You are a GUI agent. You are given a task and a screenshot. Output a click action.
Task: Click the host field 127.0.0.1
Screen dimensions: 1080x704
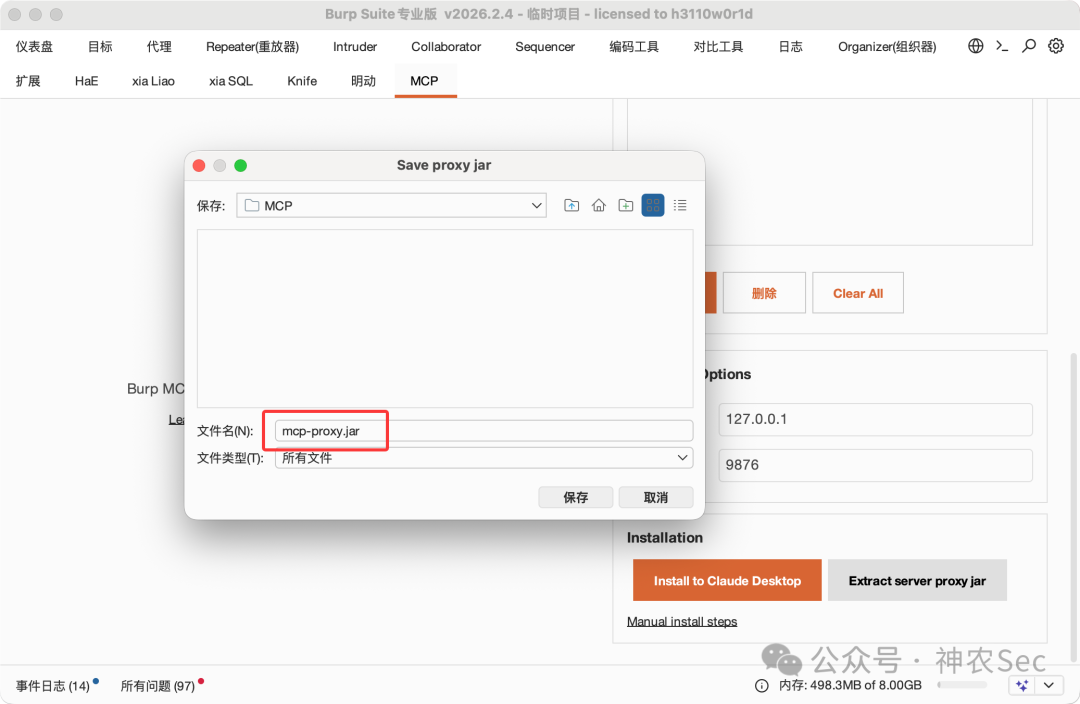pyautogui.click(x=875, y=419)
